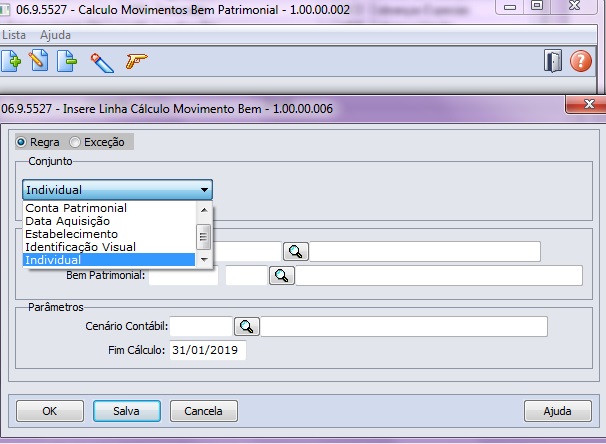The height and width of the screenshot is (444, 606).
Task: Choose Conta Patrimonial from the list
Action: tap(109, 208)
